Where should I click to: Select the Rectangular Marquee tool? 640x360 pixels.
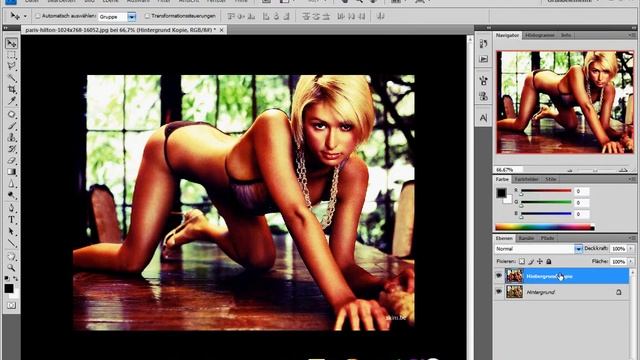pyautogui.click(x=11, y=55)
